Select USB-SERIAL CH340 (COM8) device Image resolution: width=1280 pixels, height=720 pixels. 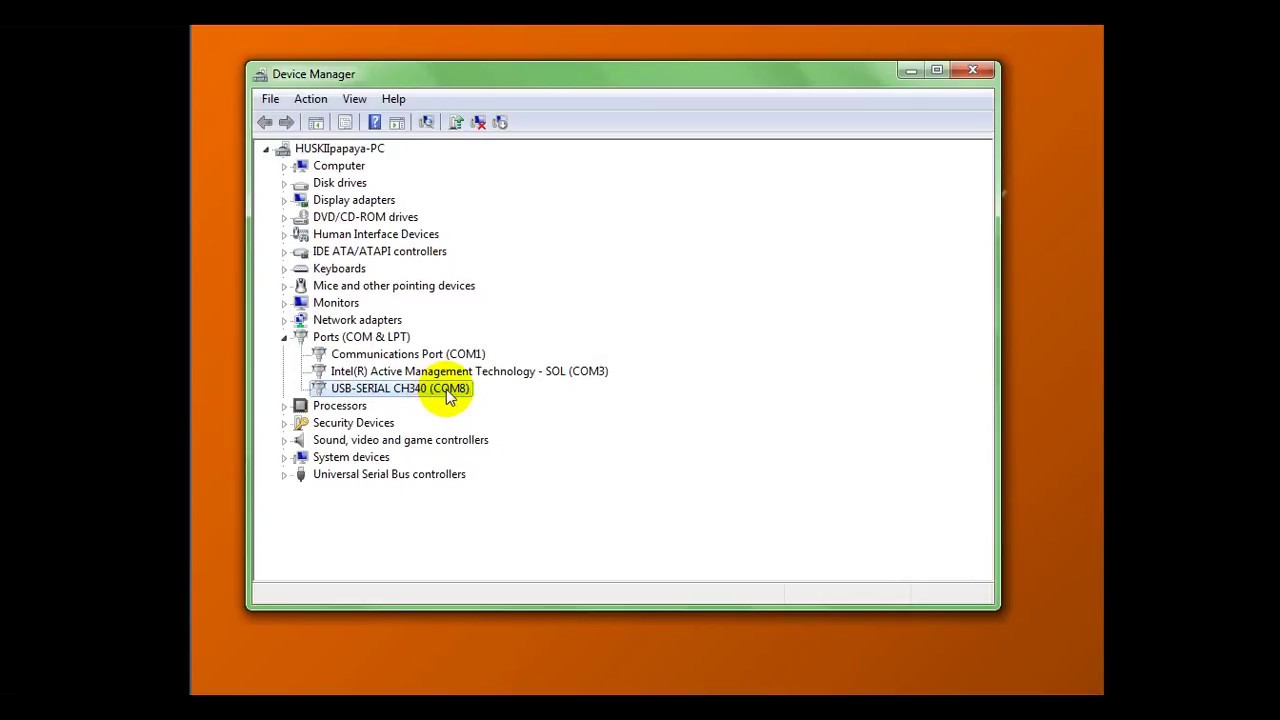coord(400,388)
